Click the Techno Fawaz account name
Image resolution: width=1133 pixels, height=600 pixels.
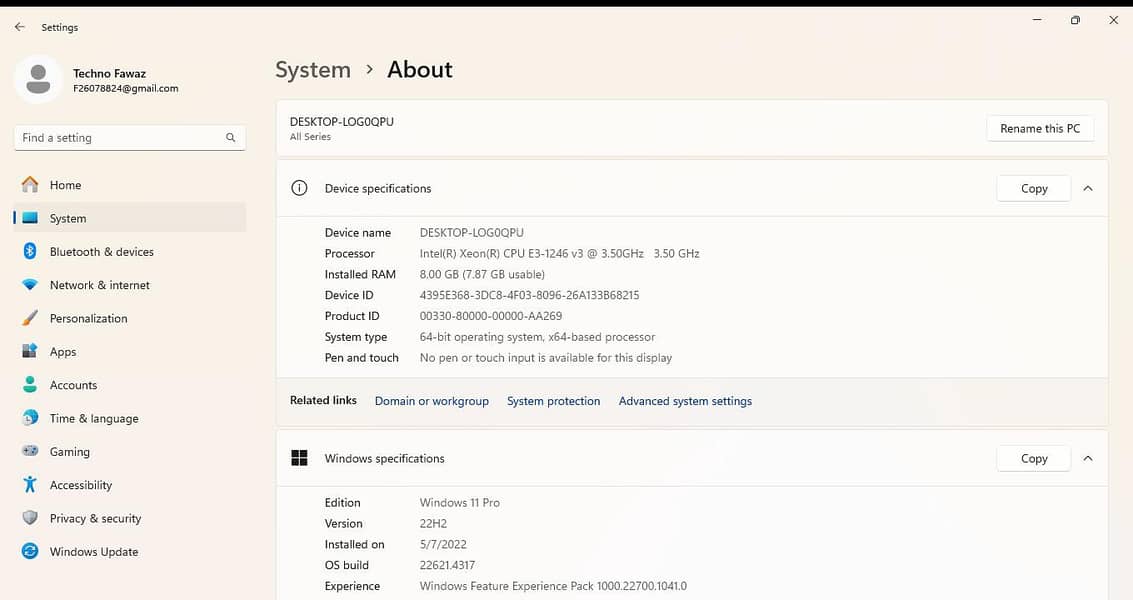[109, 73]
